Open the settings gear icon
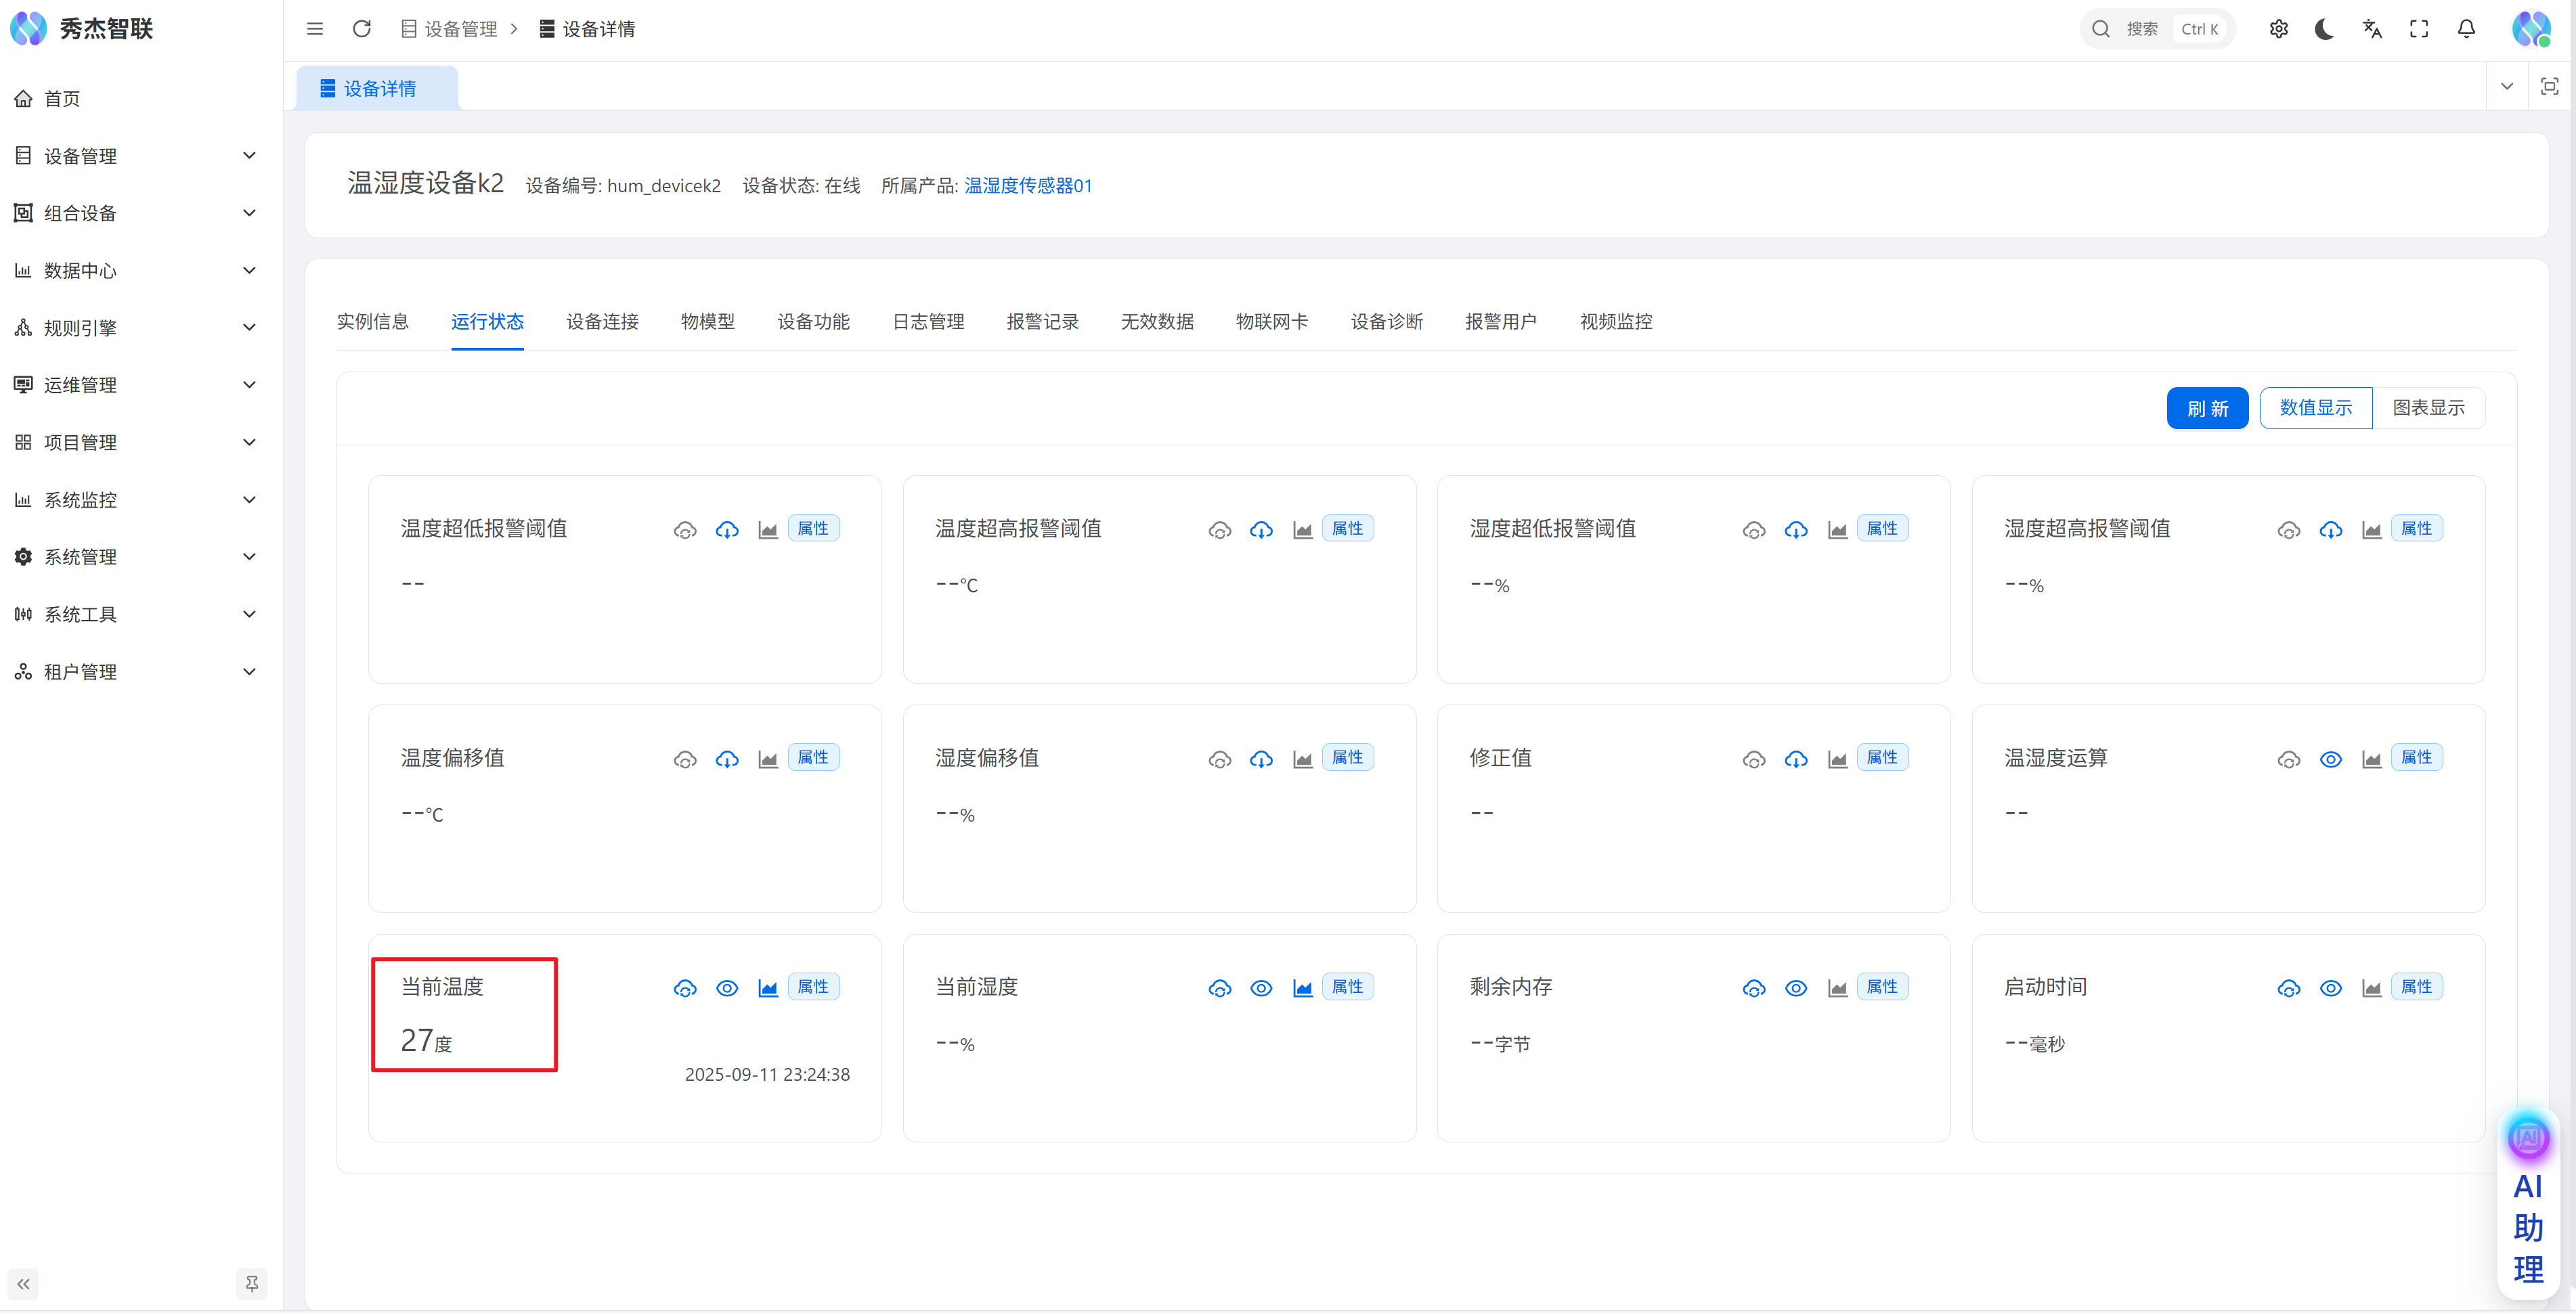2576x1313 pixels. 2278,29
